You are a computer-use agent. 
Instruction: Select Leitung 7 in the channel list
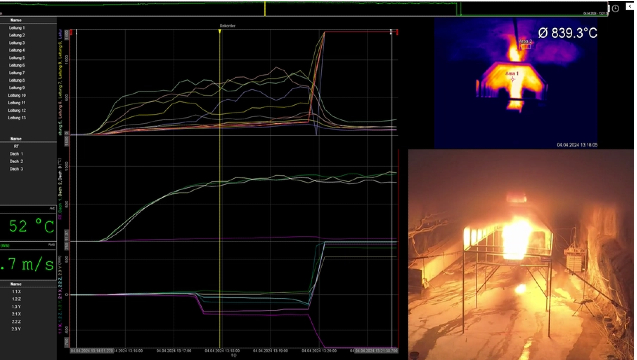click(x=17, y=73)
